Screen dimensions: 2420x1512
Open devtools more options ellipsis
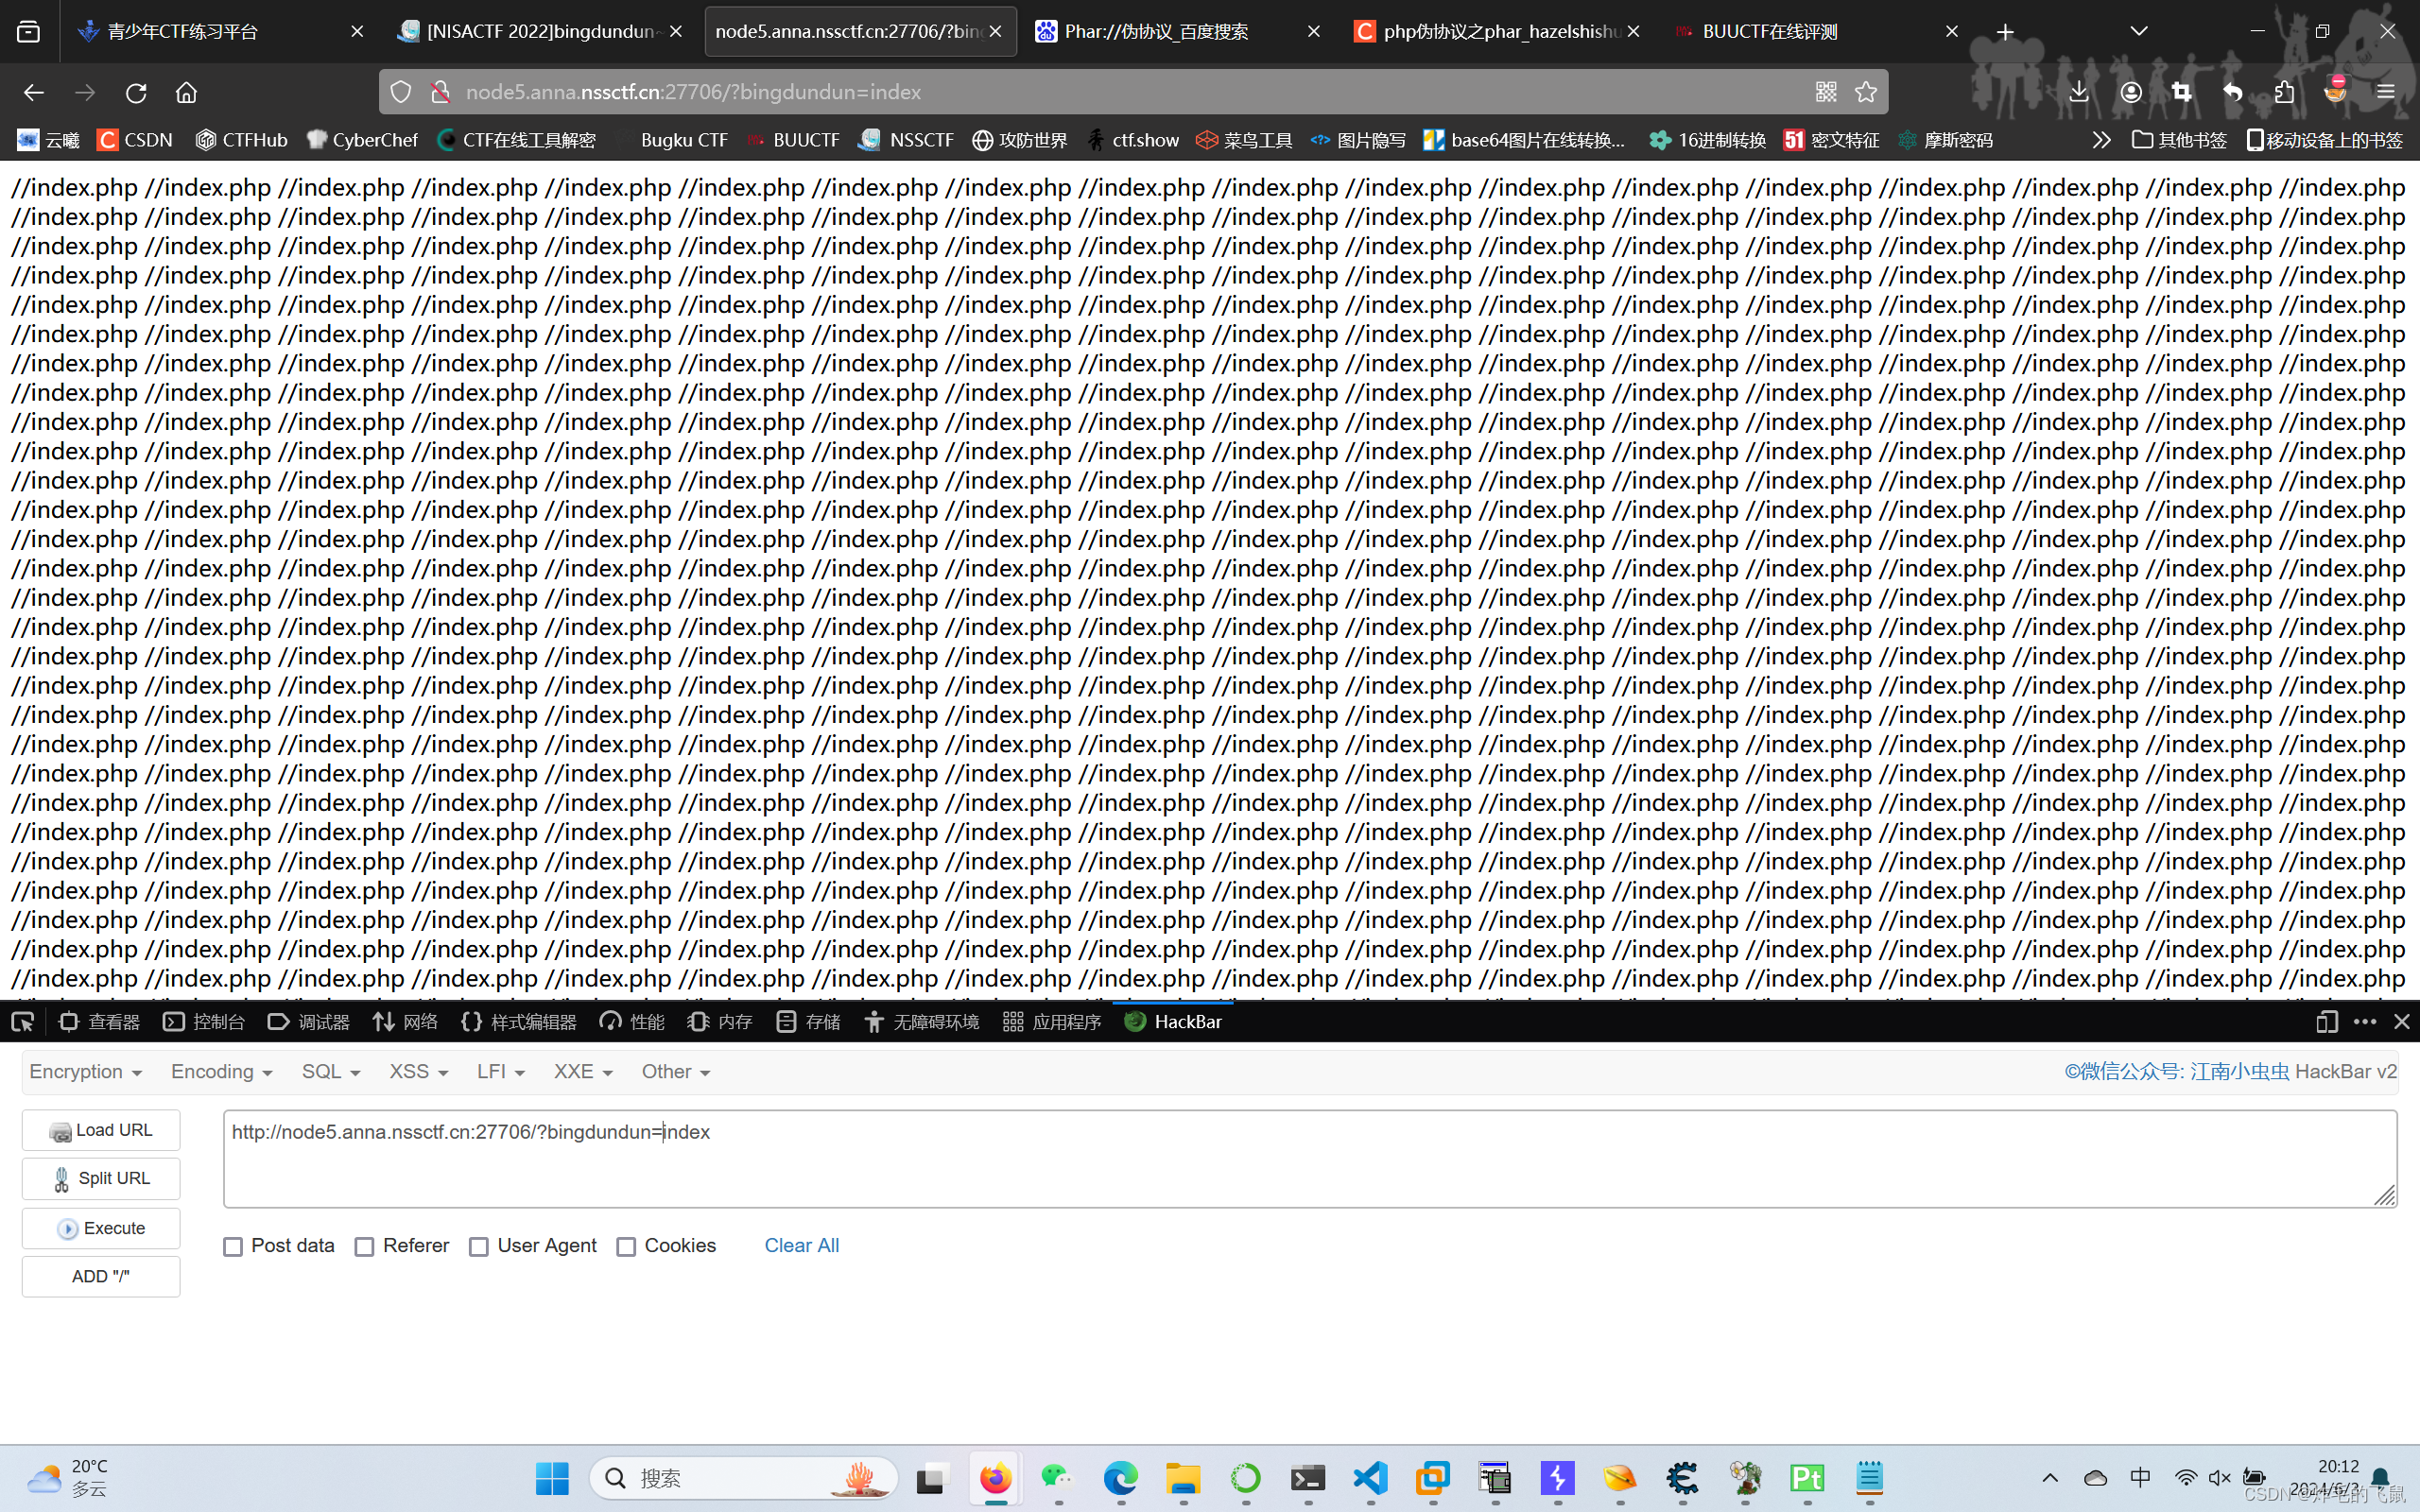2365,1021
